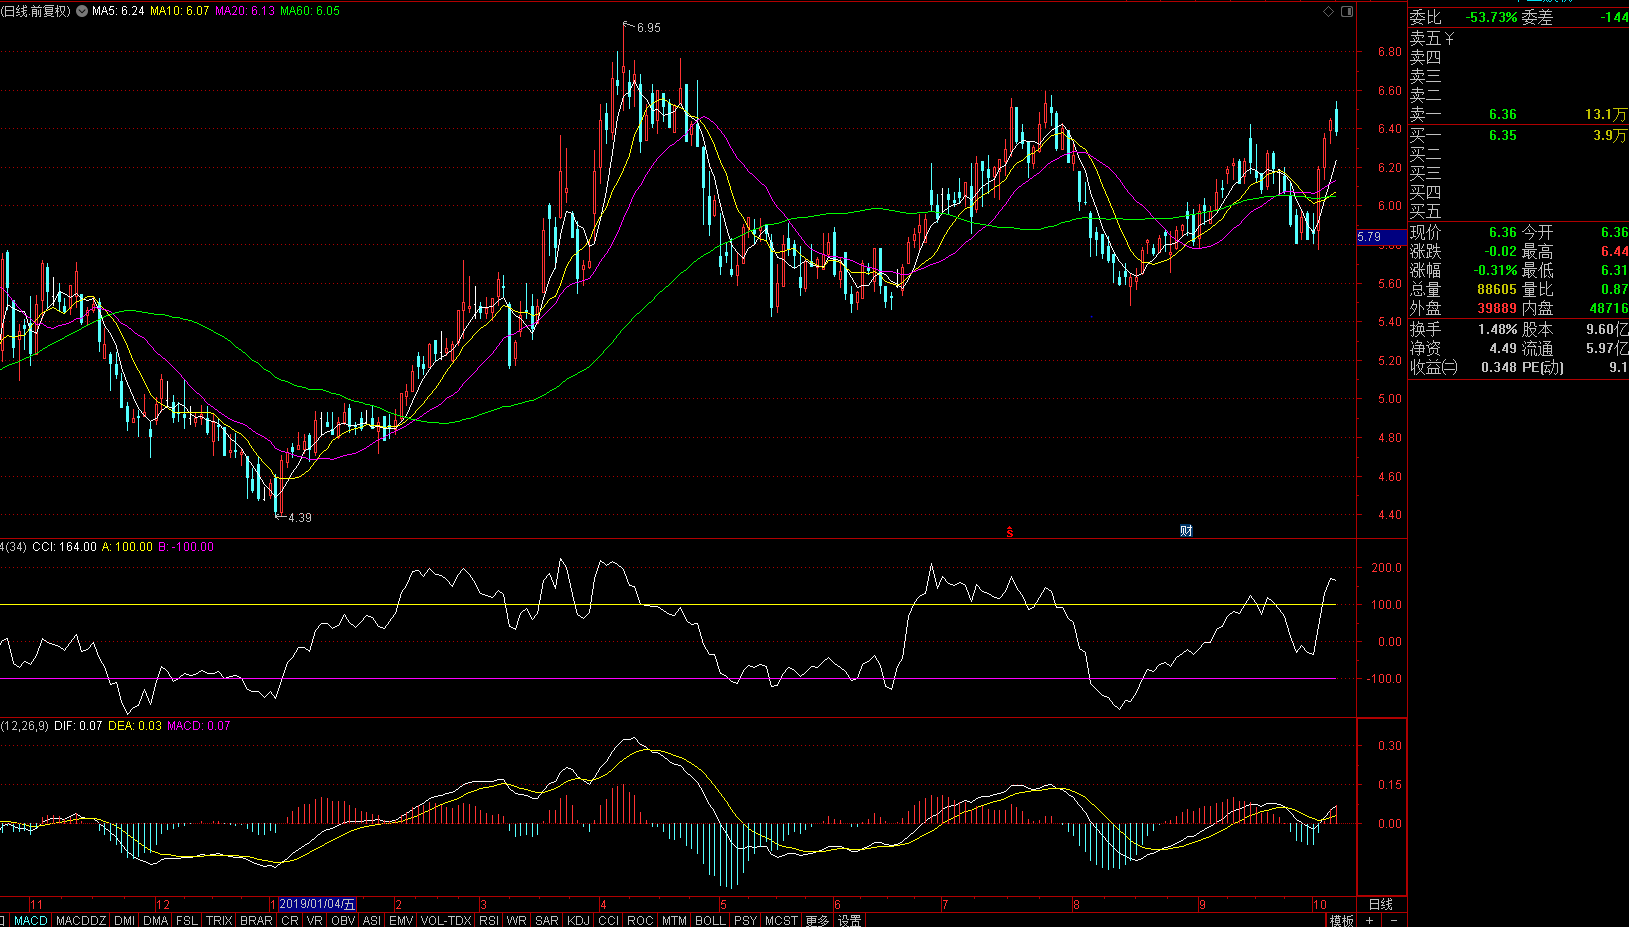Switch to the EMV indicator tab
Screen dimensions: 1629x927
[x=402, y=920]
